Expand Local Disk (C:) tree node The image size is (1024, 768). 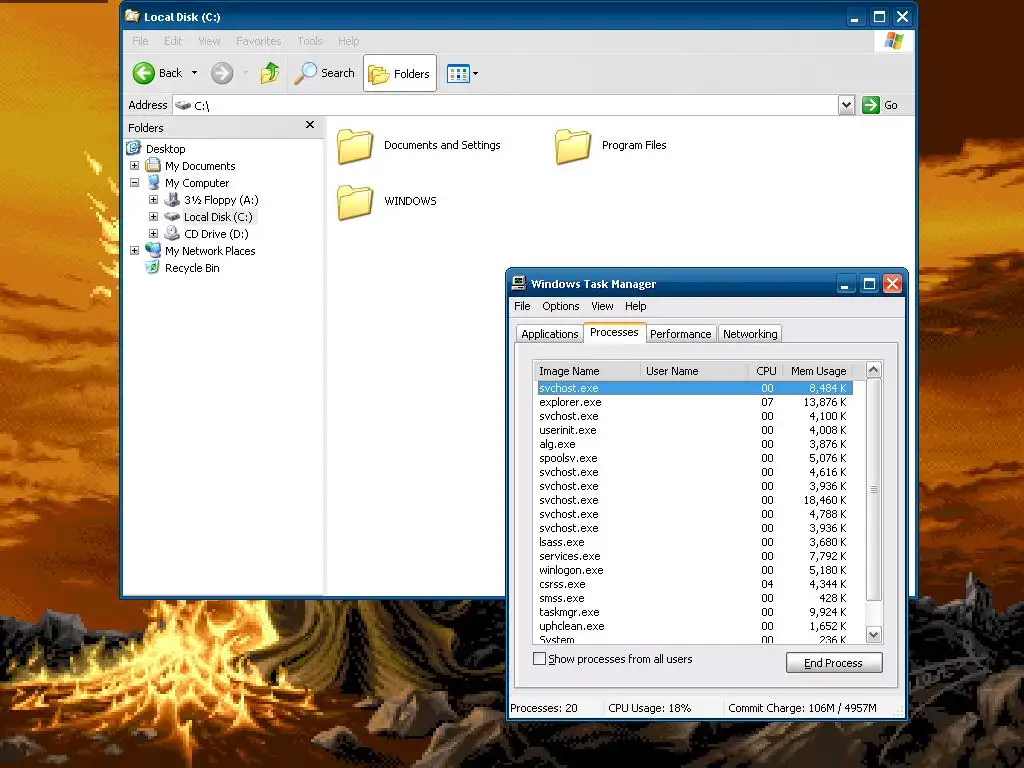pos(153,217)
